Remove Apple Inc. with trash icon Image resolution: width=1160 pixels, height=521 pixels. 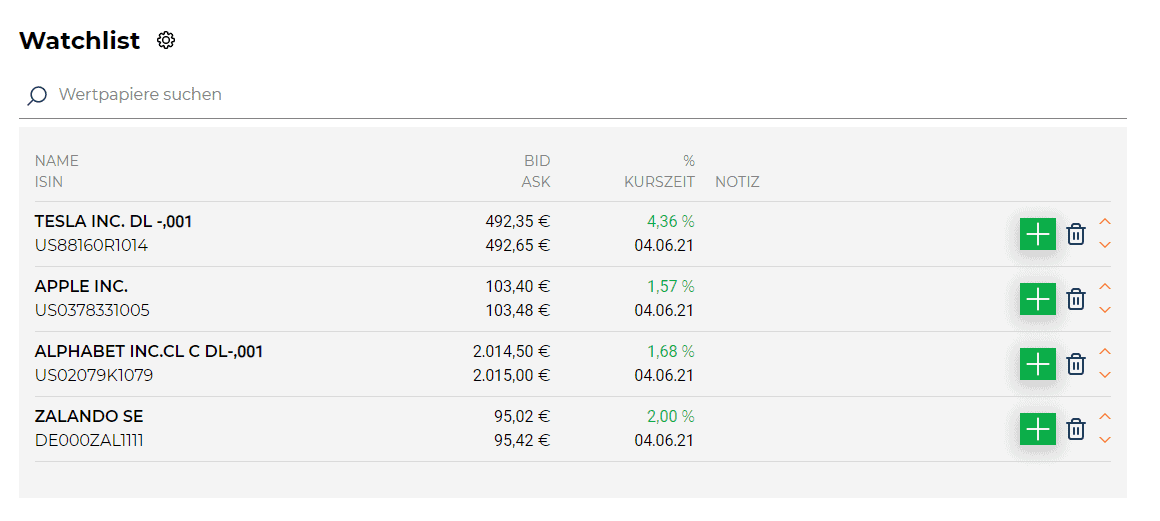[x=1076, y=299]
